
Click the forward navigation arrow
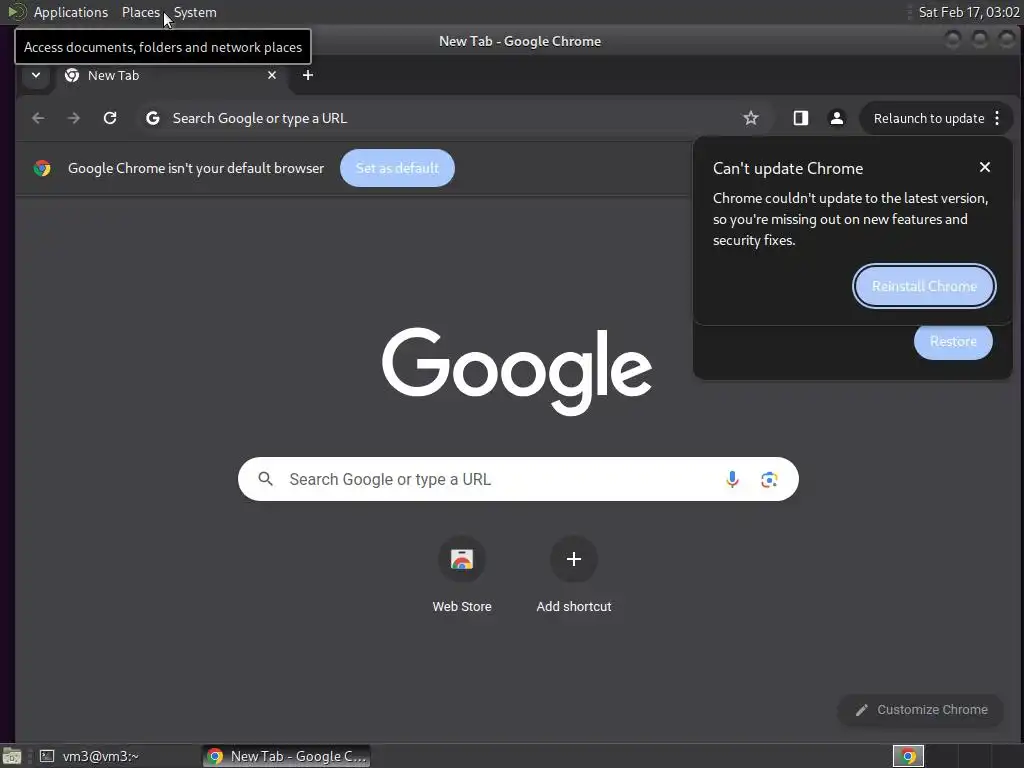point(74,118)
